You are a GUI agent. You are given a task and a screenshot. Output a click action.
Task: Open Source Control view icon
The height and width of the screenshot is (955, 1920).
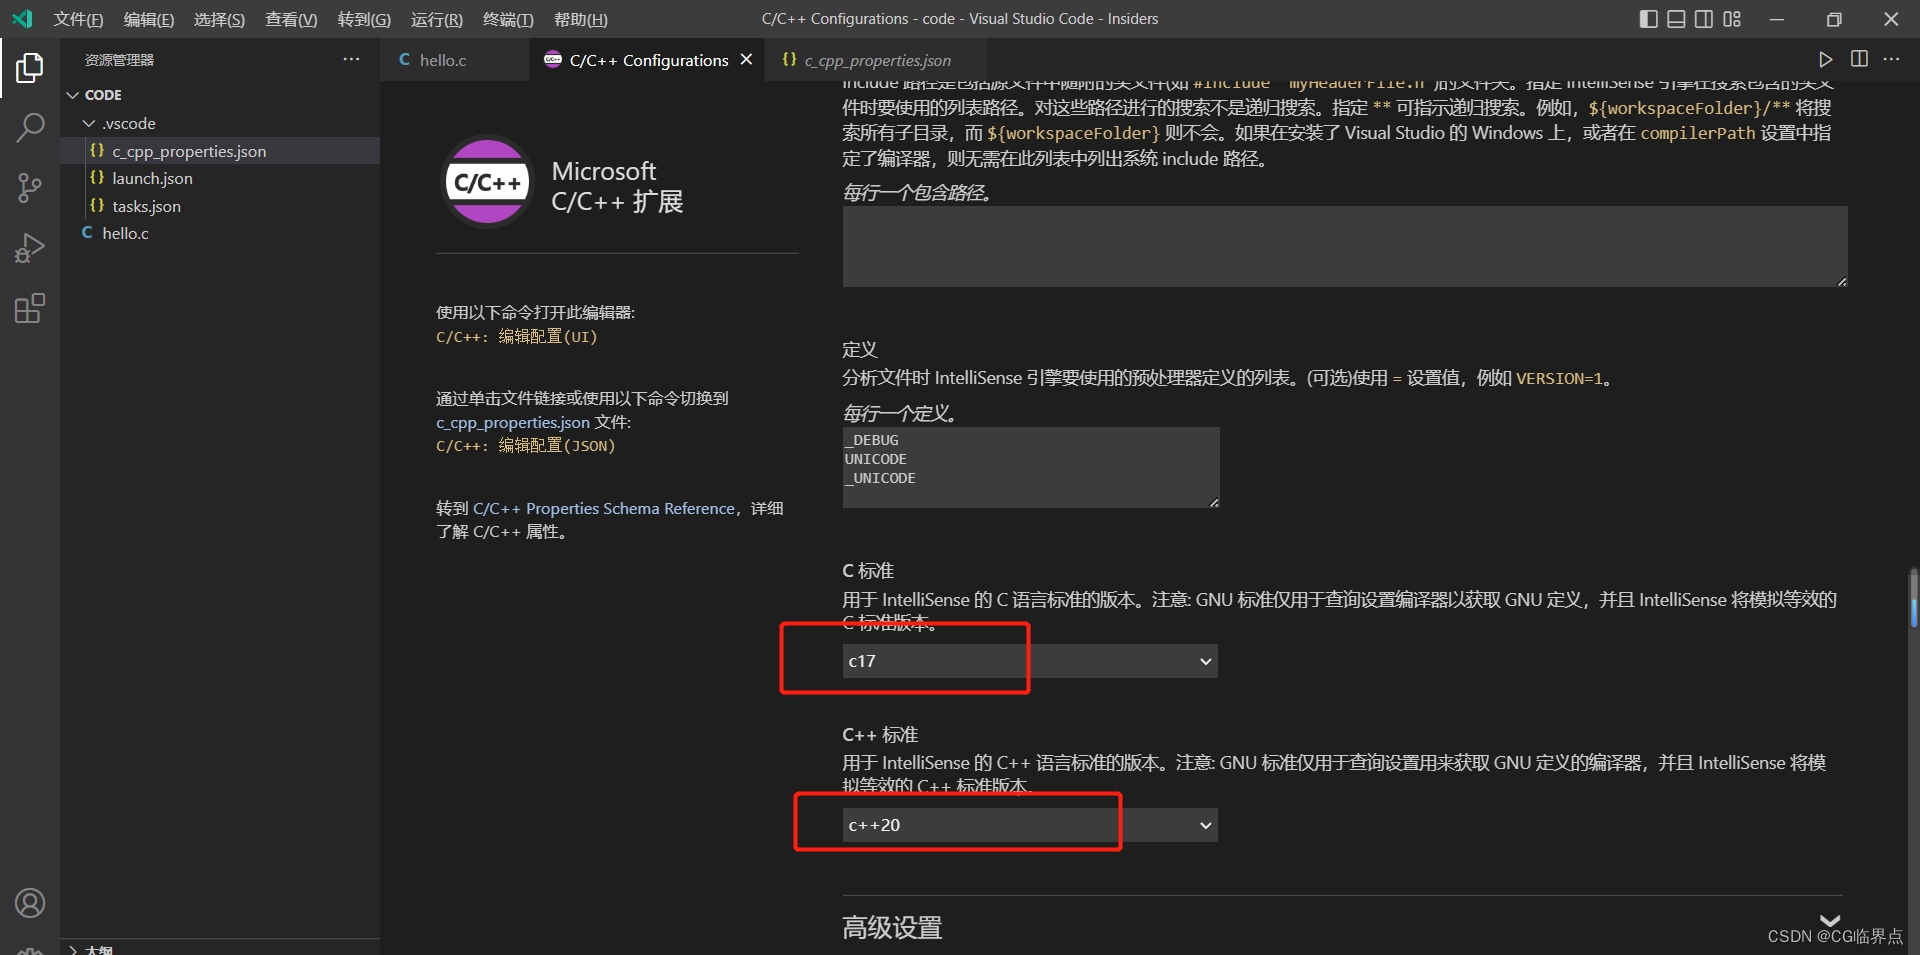(x=30, y=187)
